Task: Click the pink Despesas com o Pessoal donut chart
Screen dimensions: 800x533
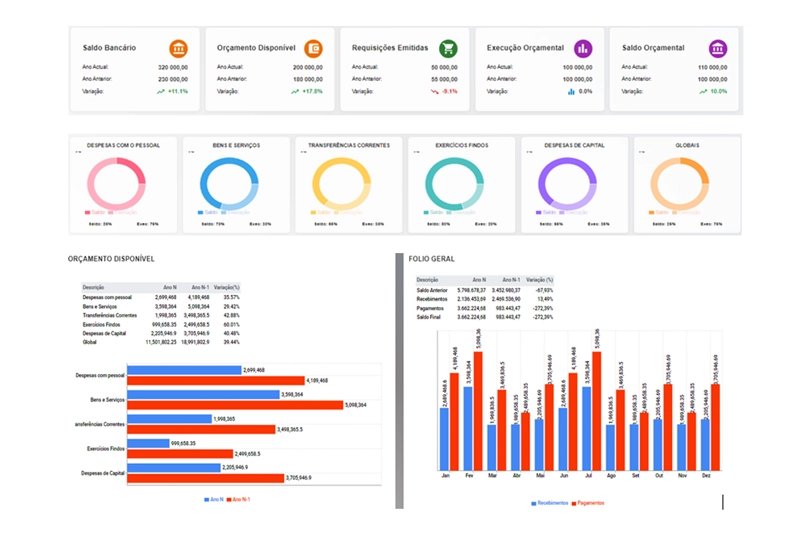Action: (116, 184)
